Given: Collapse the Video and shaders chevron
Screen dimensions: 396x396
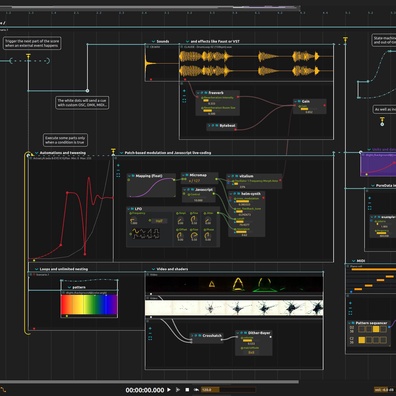Looking at the screenshot, I should pos(153,269).
